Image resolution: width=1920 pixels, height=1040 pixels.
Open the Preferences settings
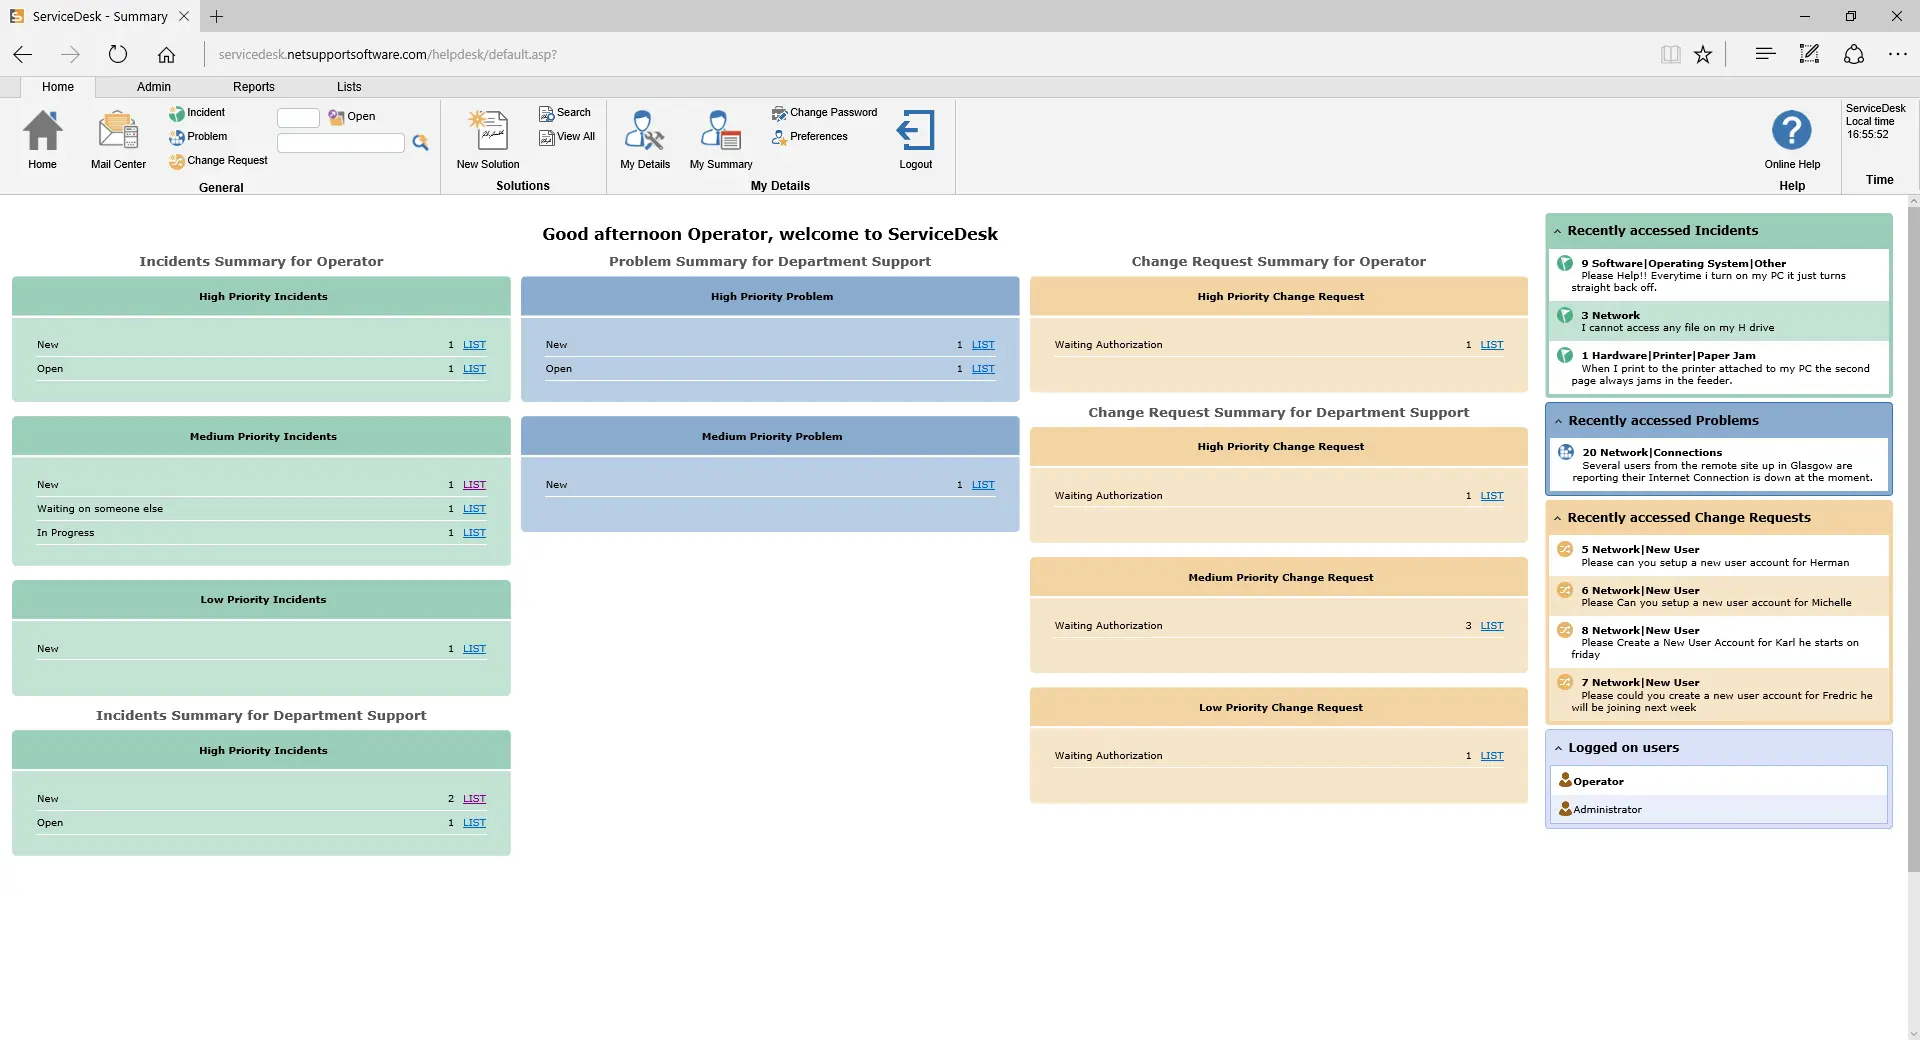tap(810, 136)
